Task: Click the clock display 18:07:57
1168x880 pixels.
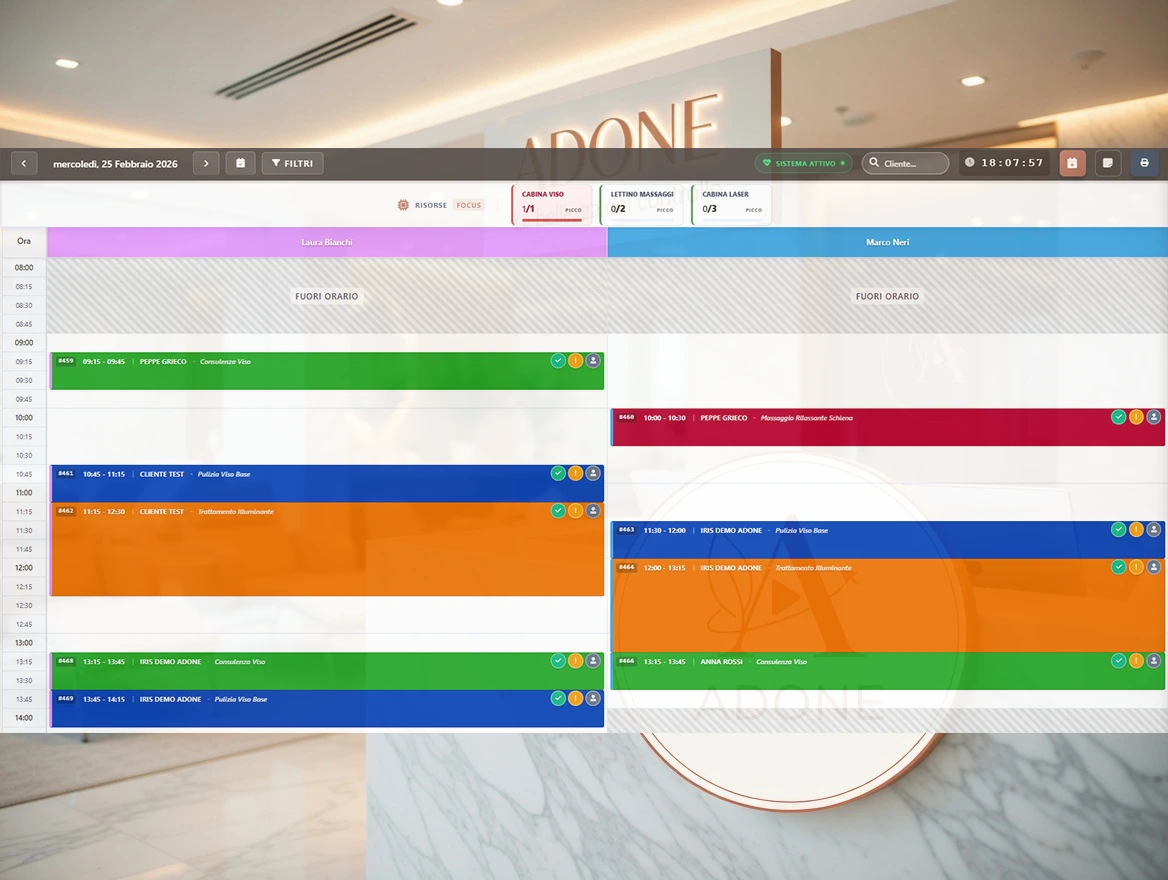Action: coord(1004,162)
